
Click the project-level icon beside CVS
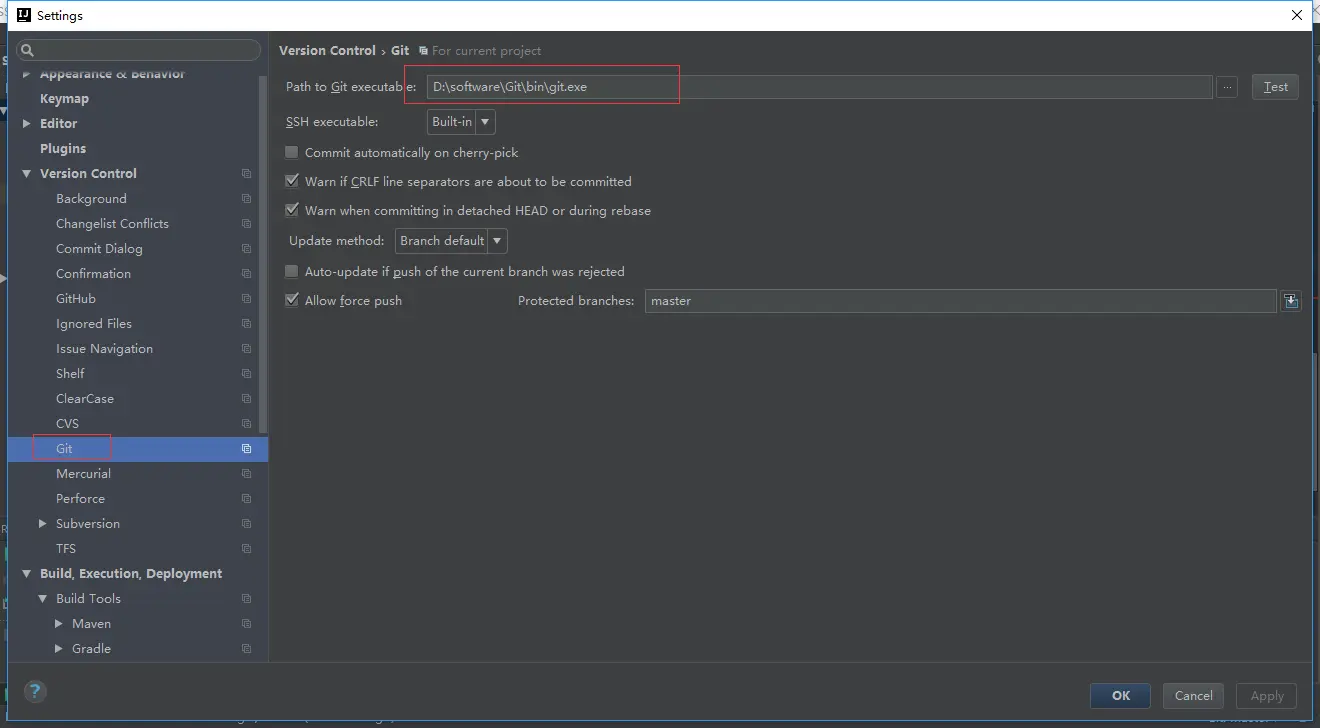tap(246, 424)
